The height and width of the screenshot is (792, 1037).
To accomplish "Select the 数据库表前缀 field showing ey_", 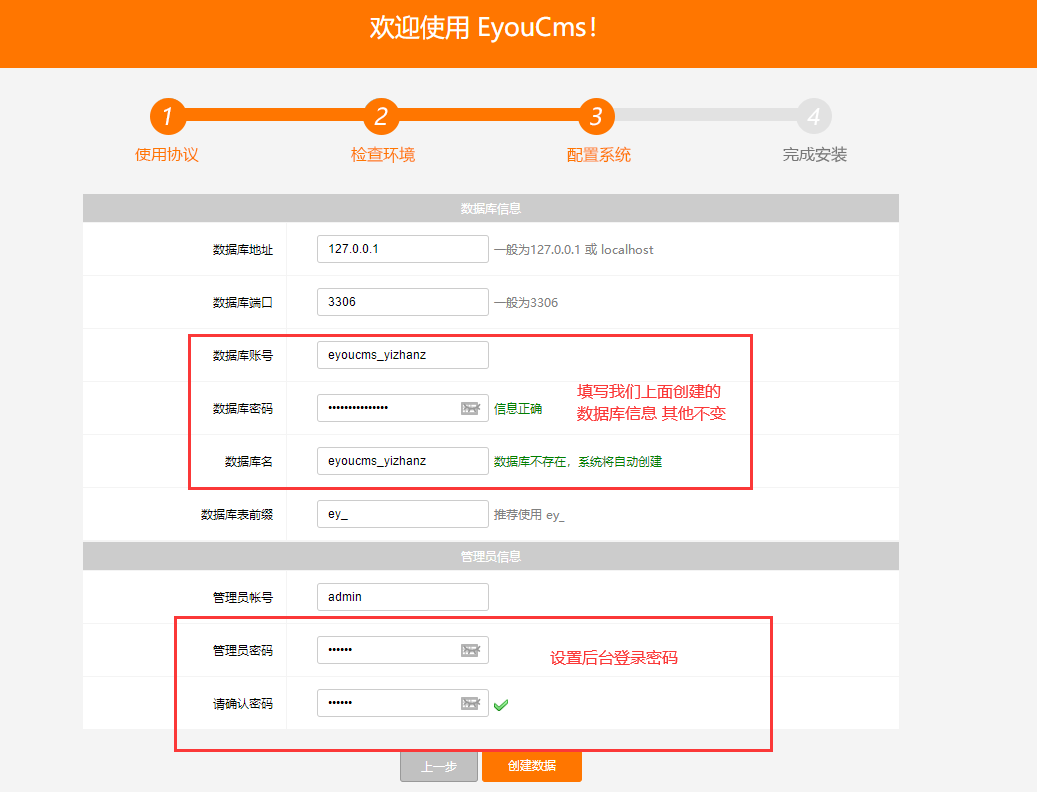I will 402,513.
